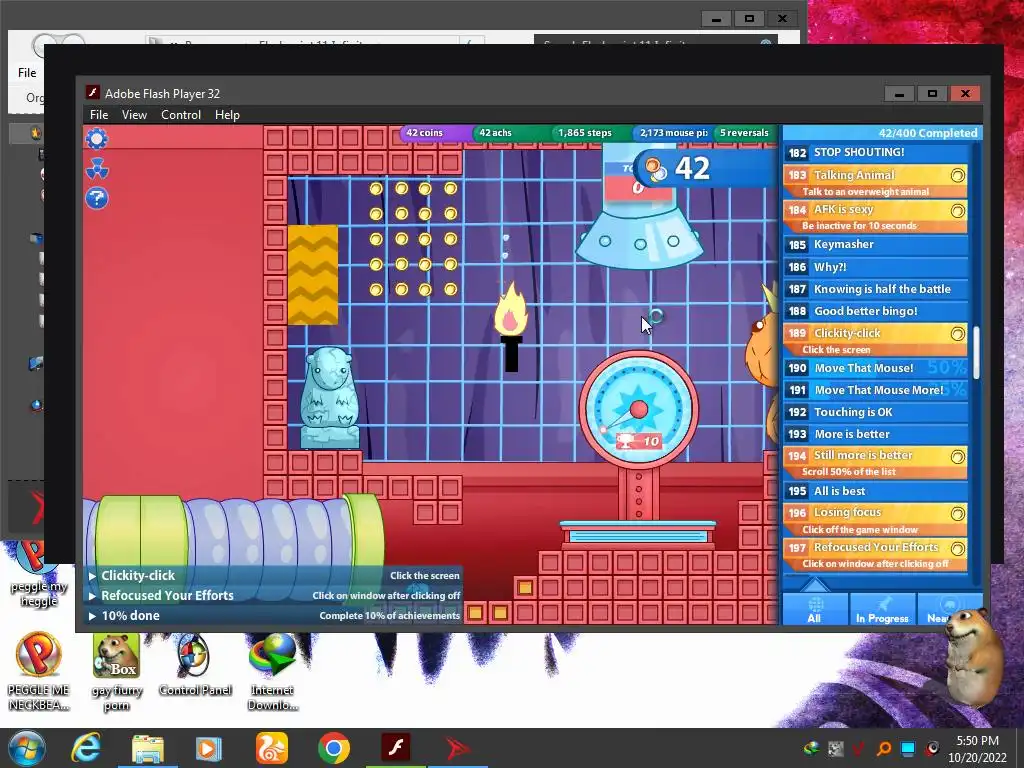Screen dimensions: 1024x768
Task: Switch to Flash Player taskbar icon
Action: click(395, 748)
